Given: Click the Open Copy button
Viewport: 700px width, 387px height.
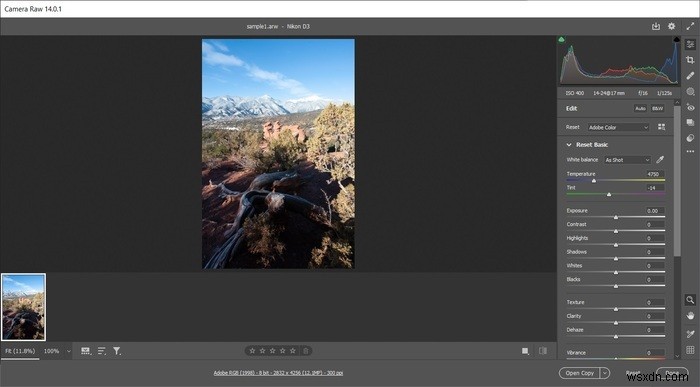Looking at the screenshot, I should (x=579, y=373).
